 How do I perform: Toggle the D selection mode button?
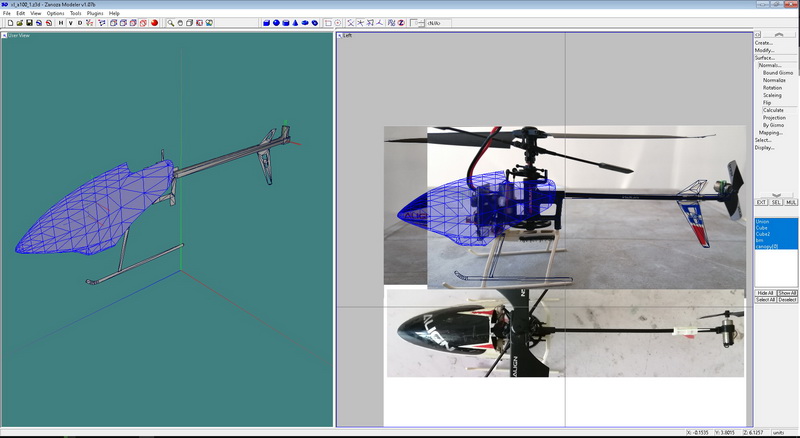click(x=80, y=23)
